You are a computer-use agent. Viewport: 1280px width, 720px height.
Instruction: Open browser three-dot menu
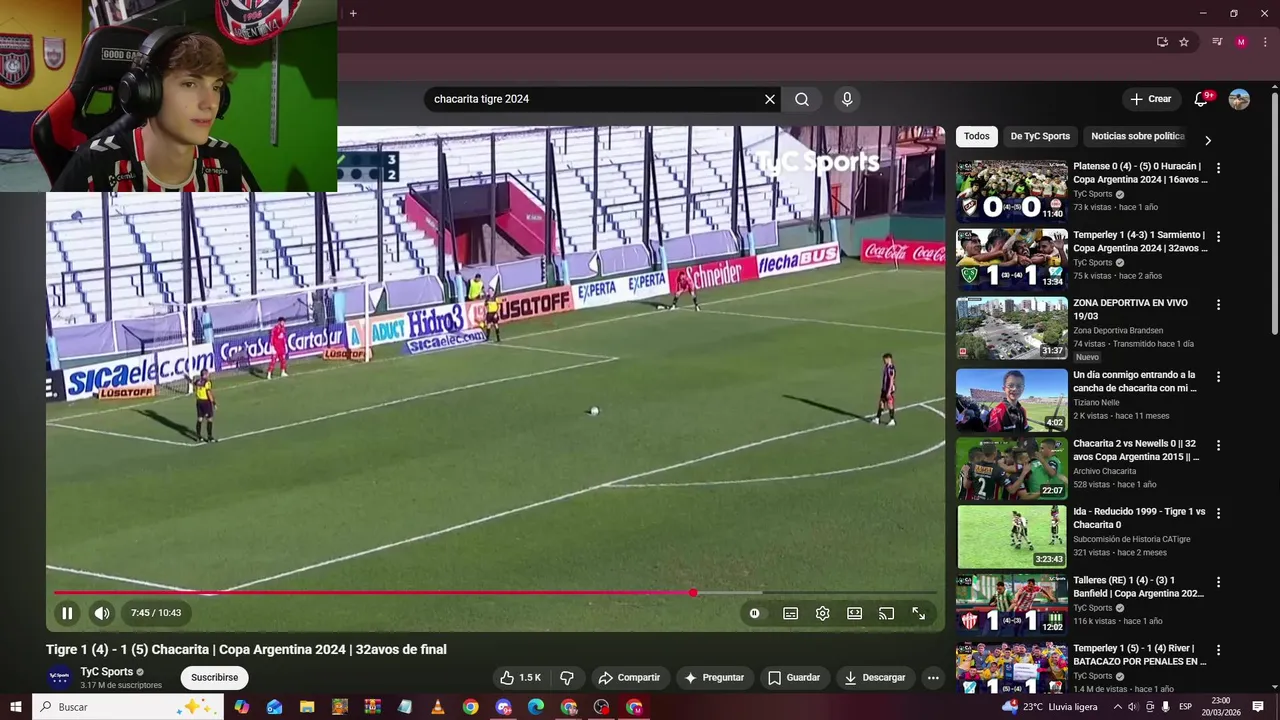(1265, 42)
